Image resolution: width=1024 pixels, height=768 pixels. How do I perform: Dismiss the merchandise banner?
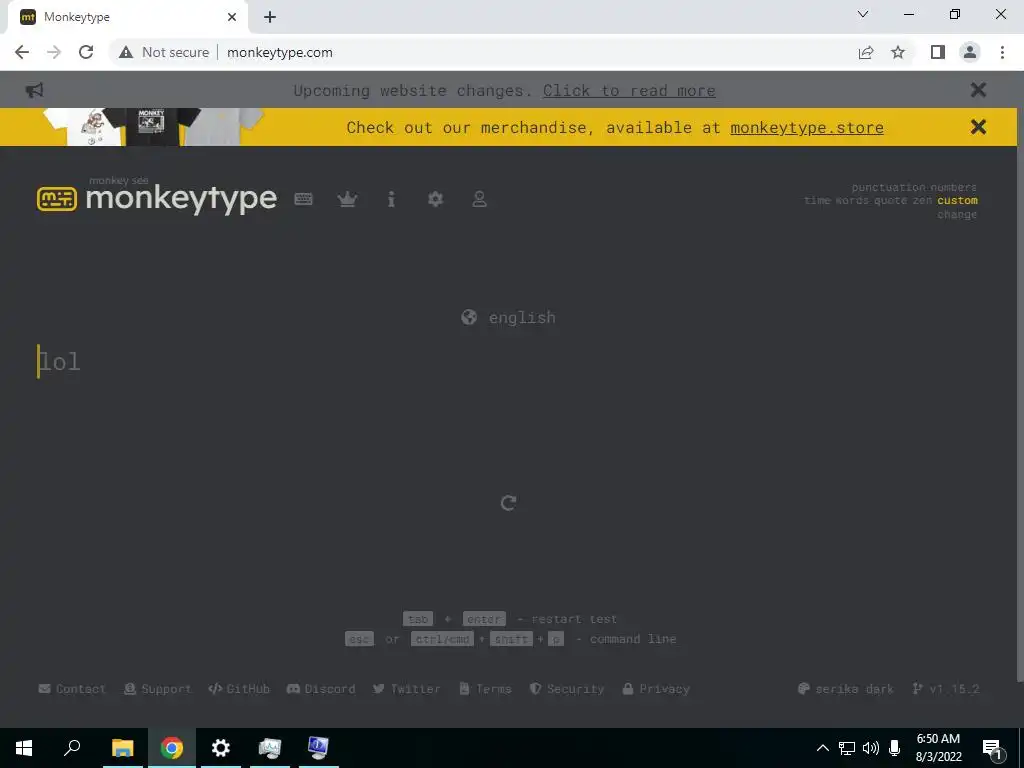[x=978, y=127]
